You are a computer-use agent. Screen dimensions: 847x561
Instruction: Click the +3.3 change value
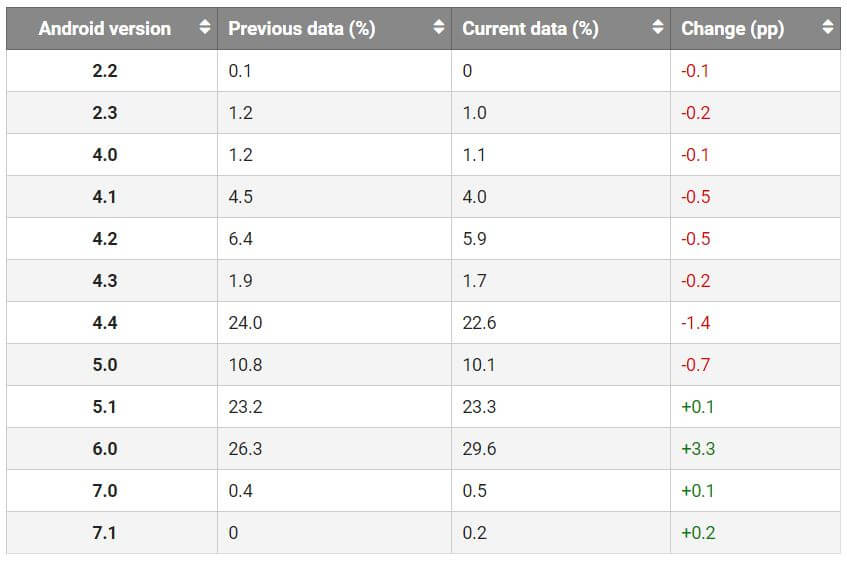click(x=698, y=449)
